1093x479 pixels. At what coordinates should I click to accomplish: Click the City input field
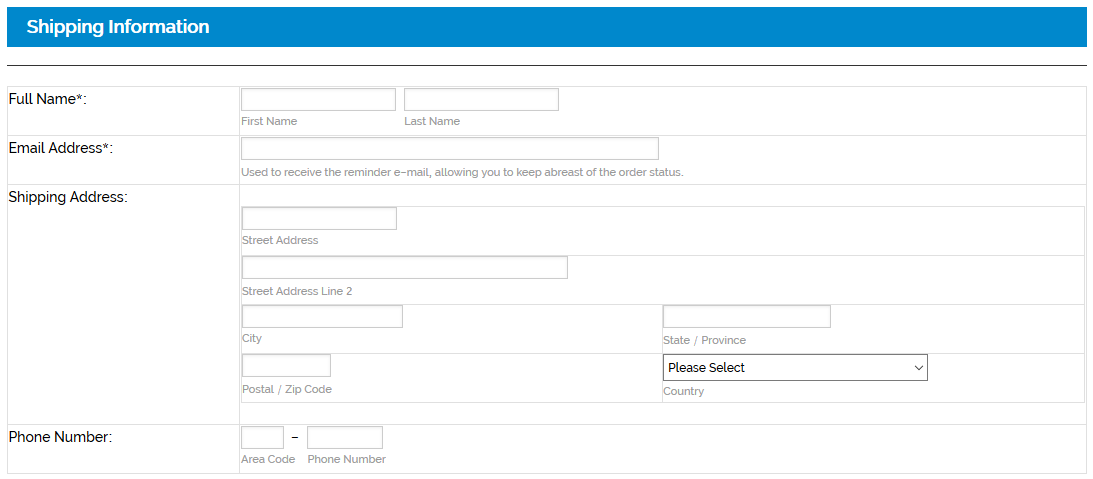[x=322, y=317]
